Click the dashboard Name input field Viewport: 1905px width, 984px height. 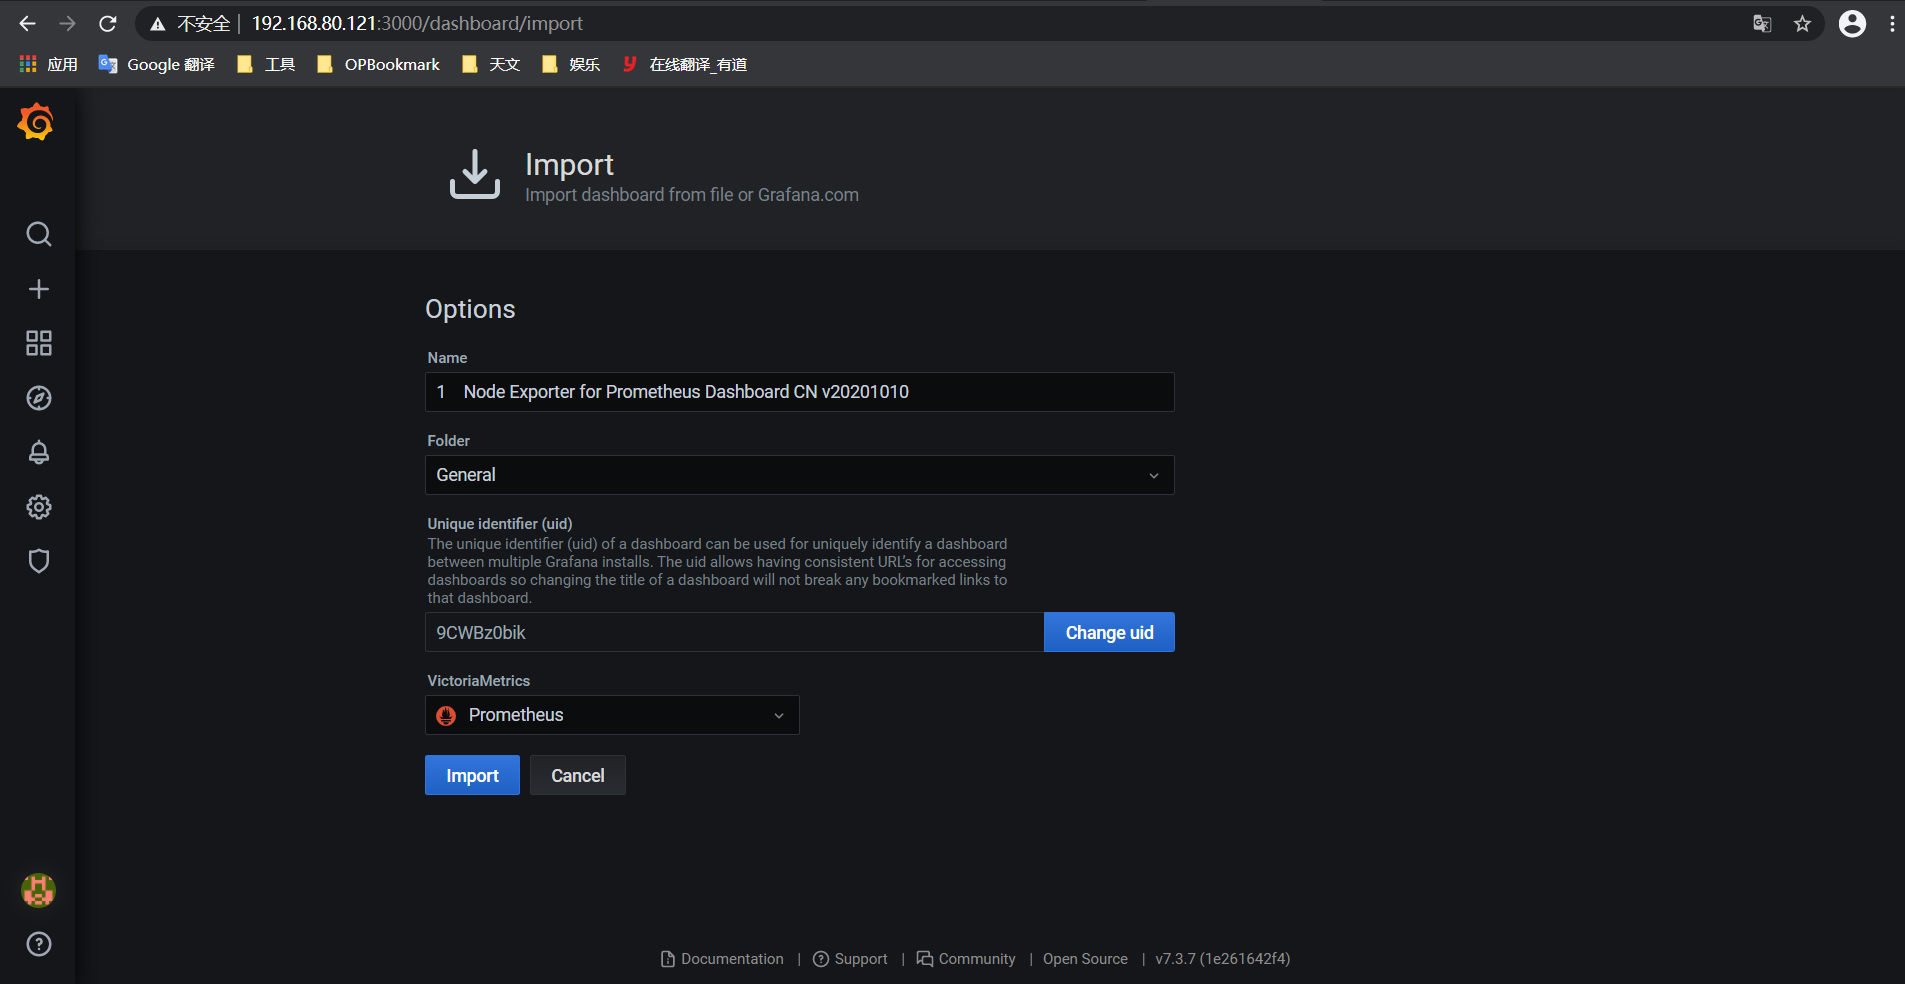pos(799,392)
